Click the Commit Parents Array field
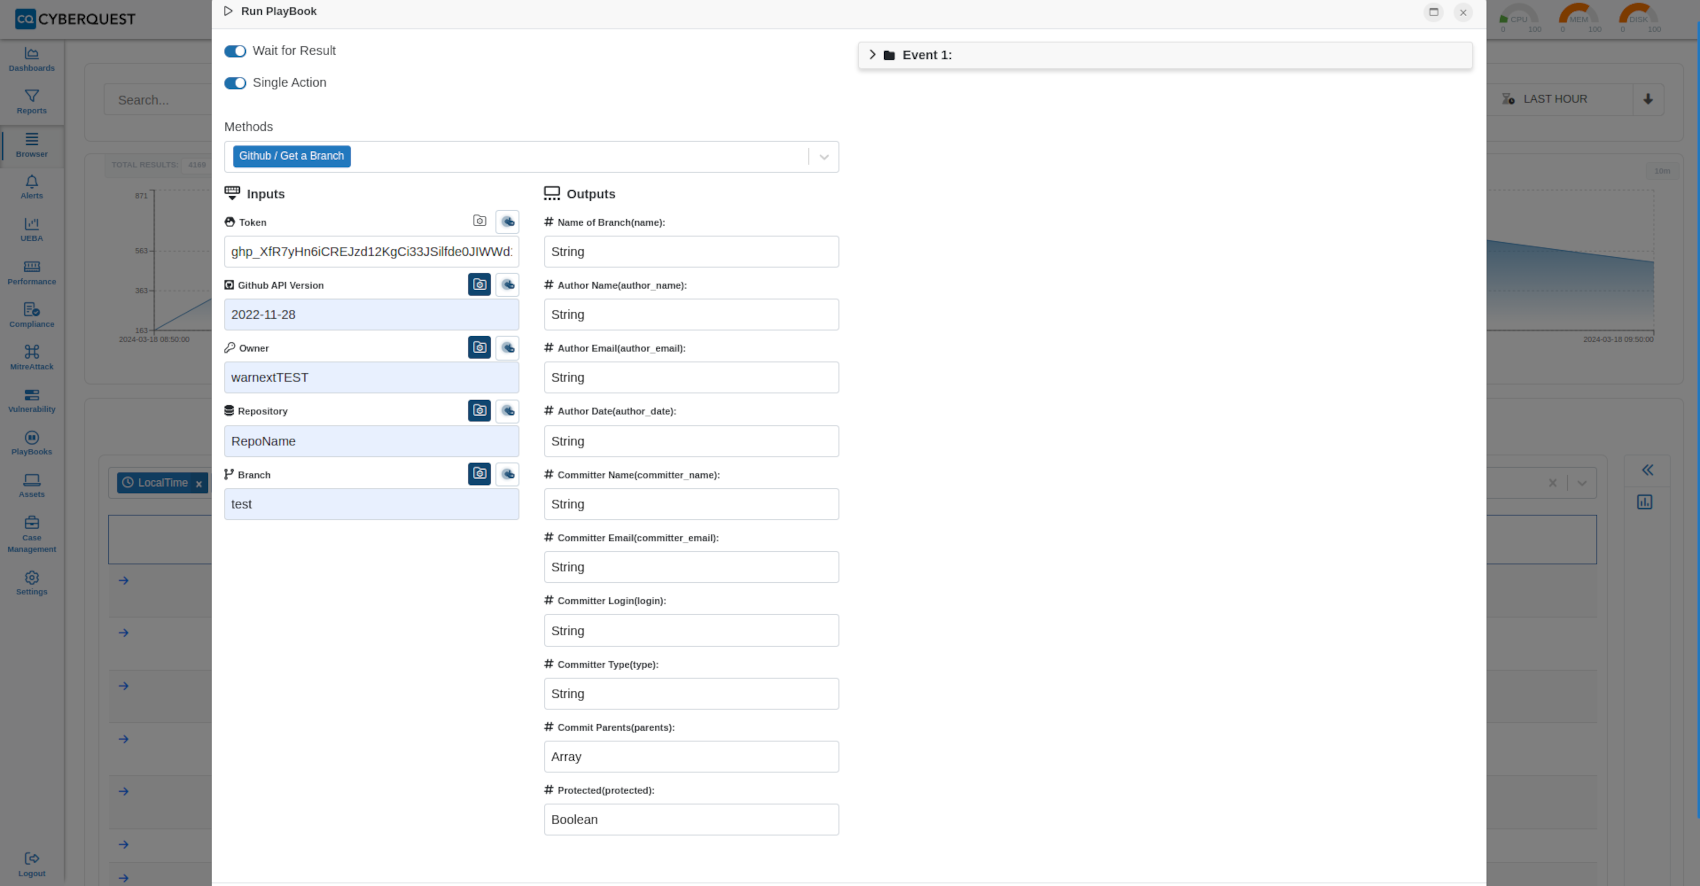This screenshot has height=886, width=1700. (691, 757)
